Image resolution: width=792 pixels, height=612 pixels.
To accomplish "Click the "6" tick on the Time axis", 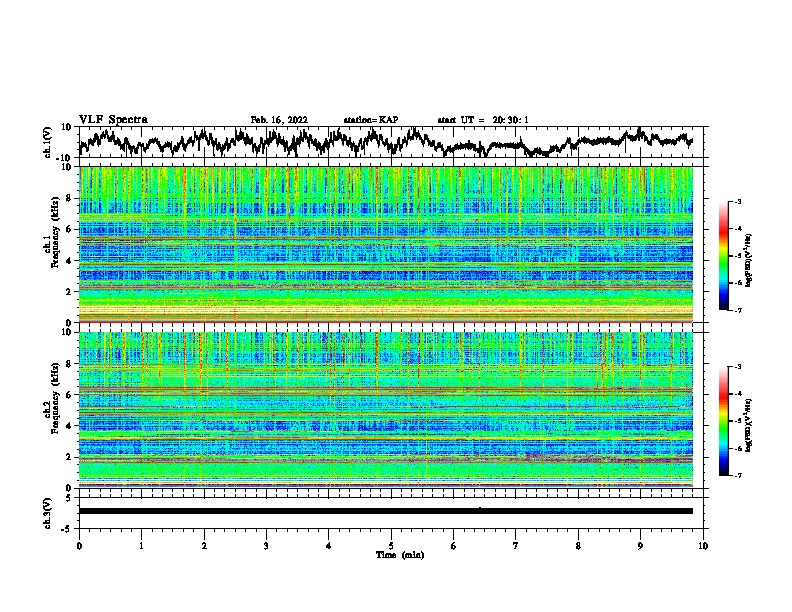I will tap(454, 546).
